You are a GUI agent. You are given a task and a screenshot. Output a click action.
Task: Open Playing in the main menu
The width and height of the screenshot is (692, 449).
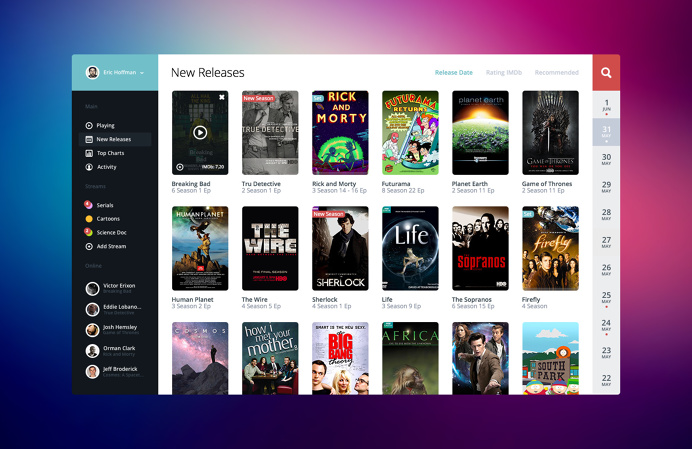click(x=105, y=125)
